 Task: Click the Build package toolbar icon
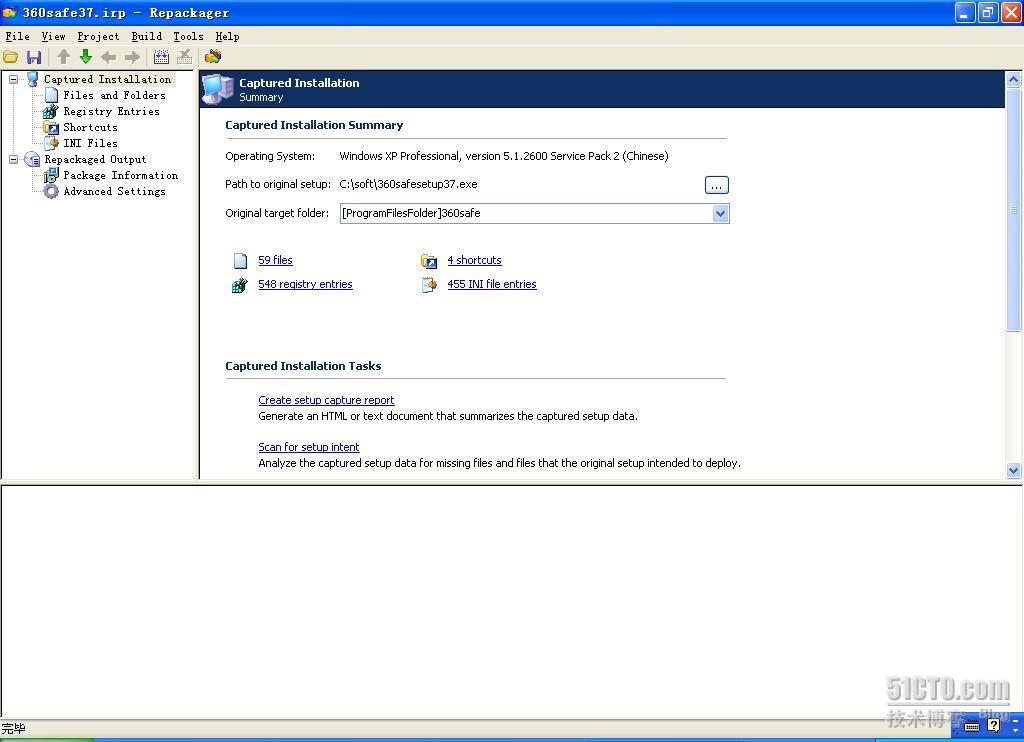[161, 57]
